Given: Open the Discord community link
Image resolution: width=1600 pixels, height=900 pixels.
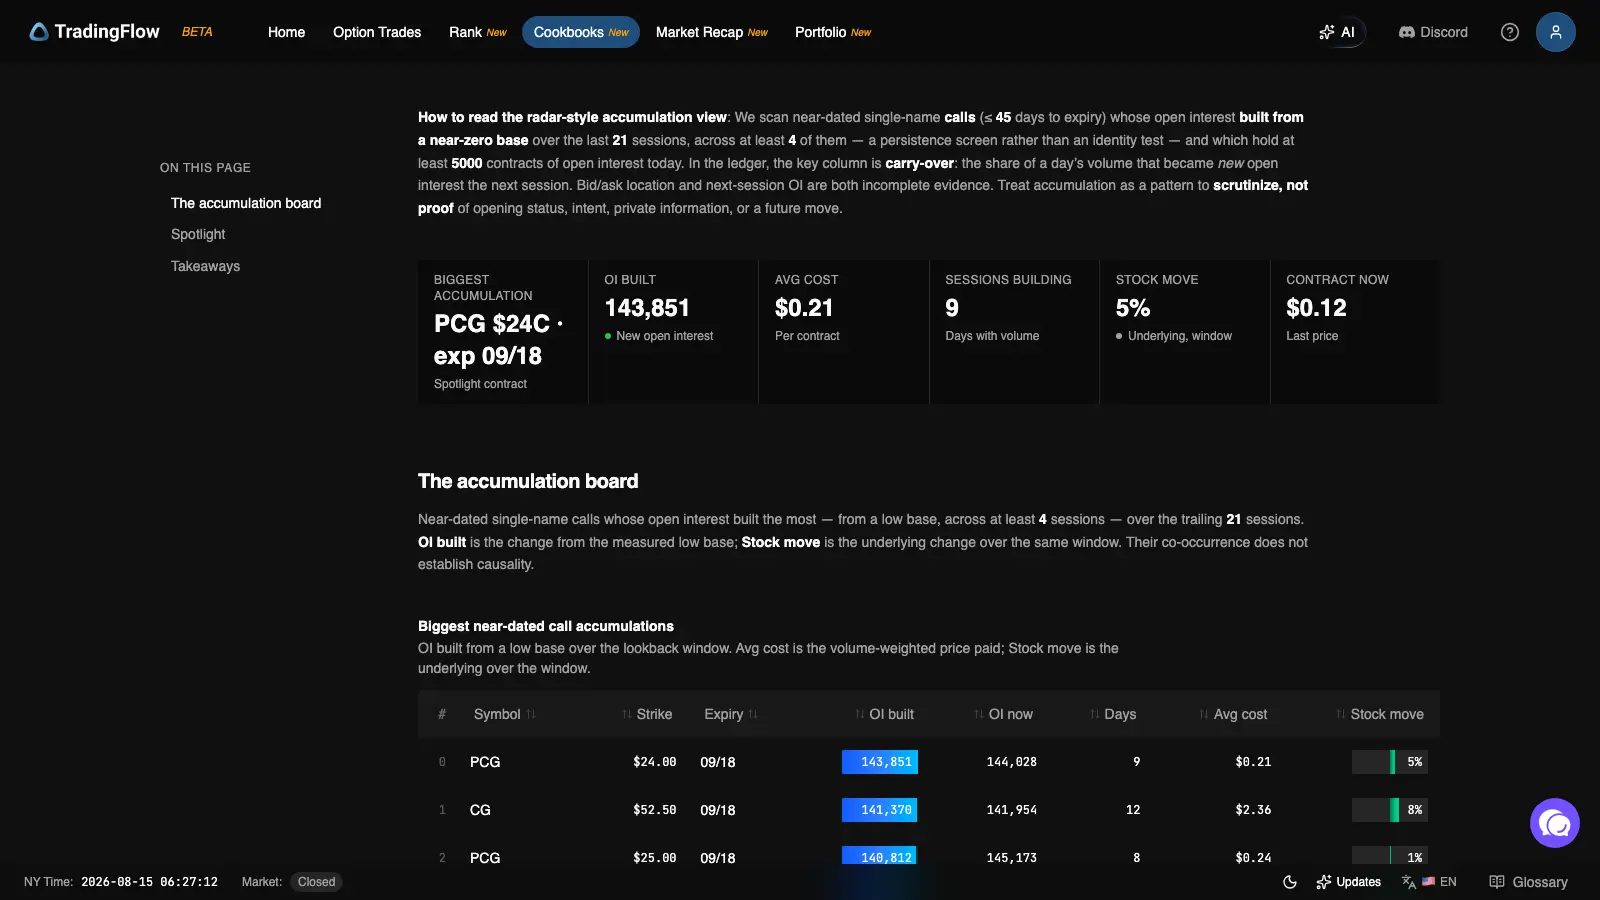Looking at the screenshot, I should 1433,32.
